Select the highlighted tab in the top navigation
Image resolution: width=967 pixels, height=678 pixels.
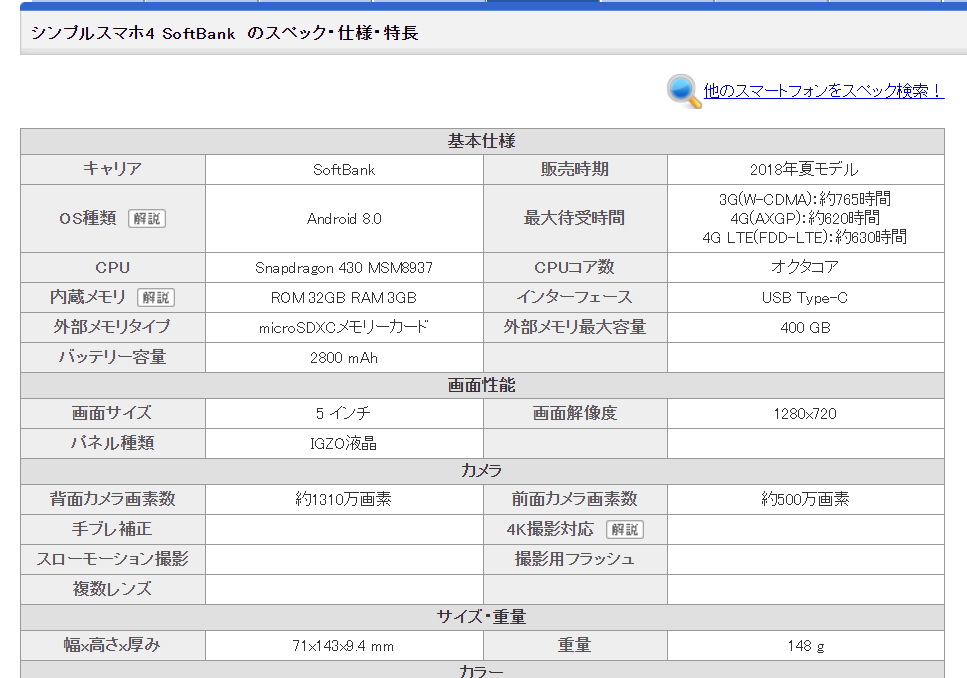click(541, 4)
